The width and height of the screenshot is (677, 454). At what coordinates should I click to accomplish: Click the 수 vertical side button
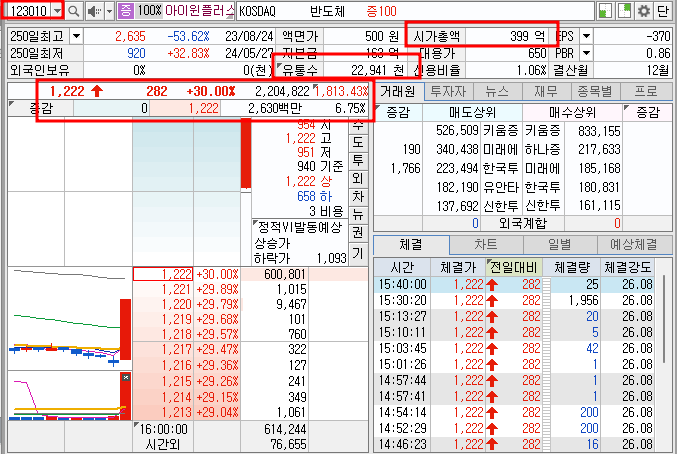[x=358, y=126]
